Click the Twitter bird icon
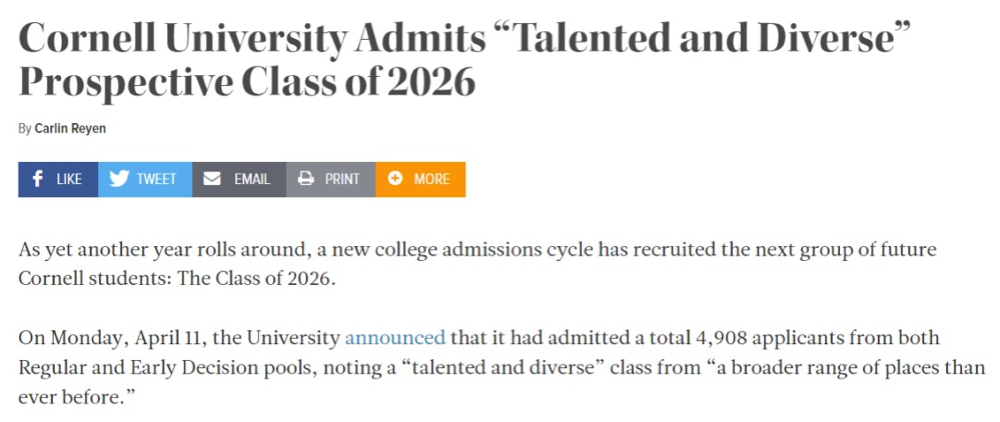The width and height of the screenshot is (1000, 422). [120, 179]
